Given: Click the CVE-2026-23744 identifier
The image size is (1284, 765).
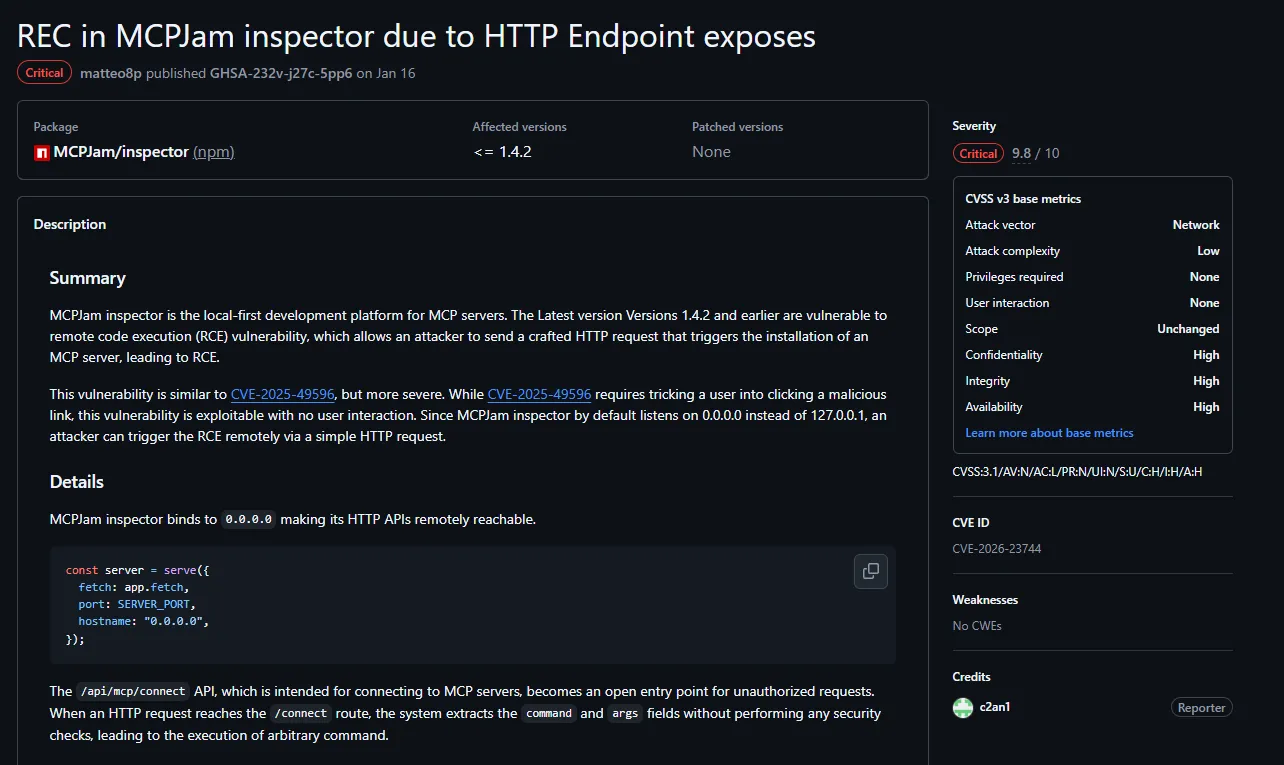Looking at the screenshot, I should [x=997, y=549].
